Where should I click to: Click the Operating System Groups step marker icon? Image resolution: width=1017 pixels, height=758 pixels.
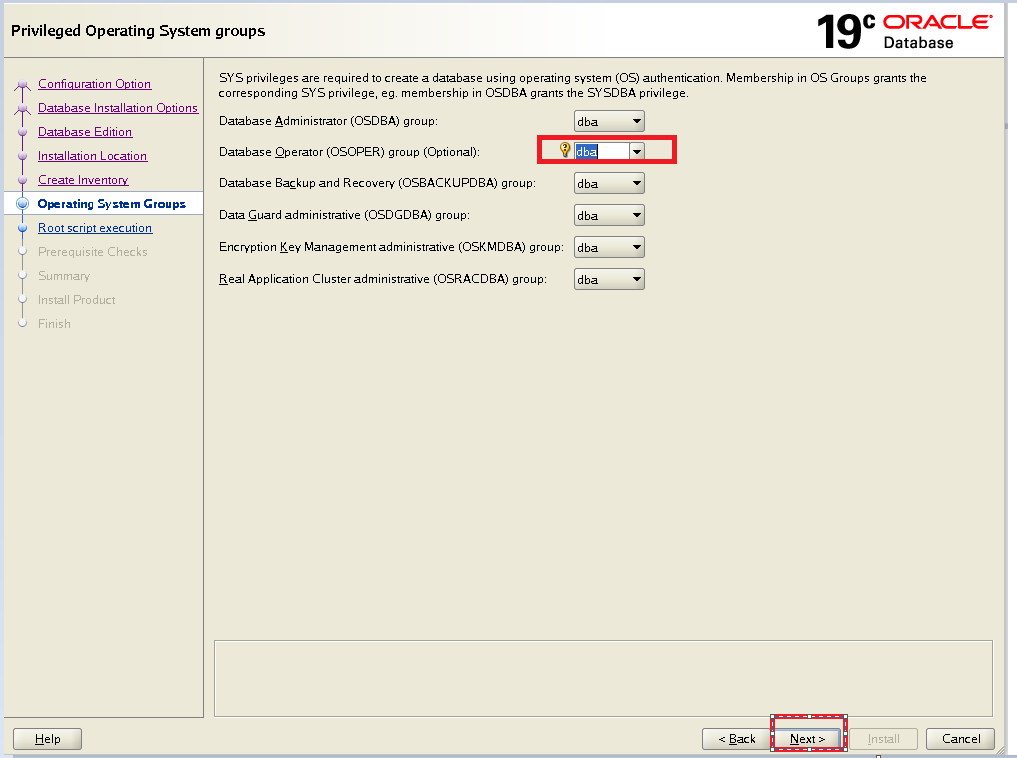click(22, 203)
